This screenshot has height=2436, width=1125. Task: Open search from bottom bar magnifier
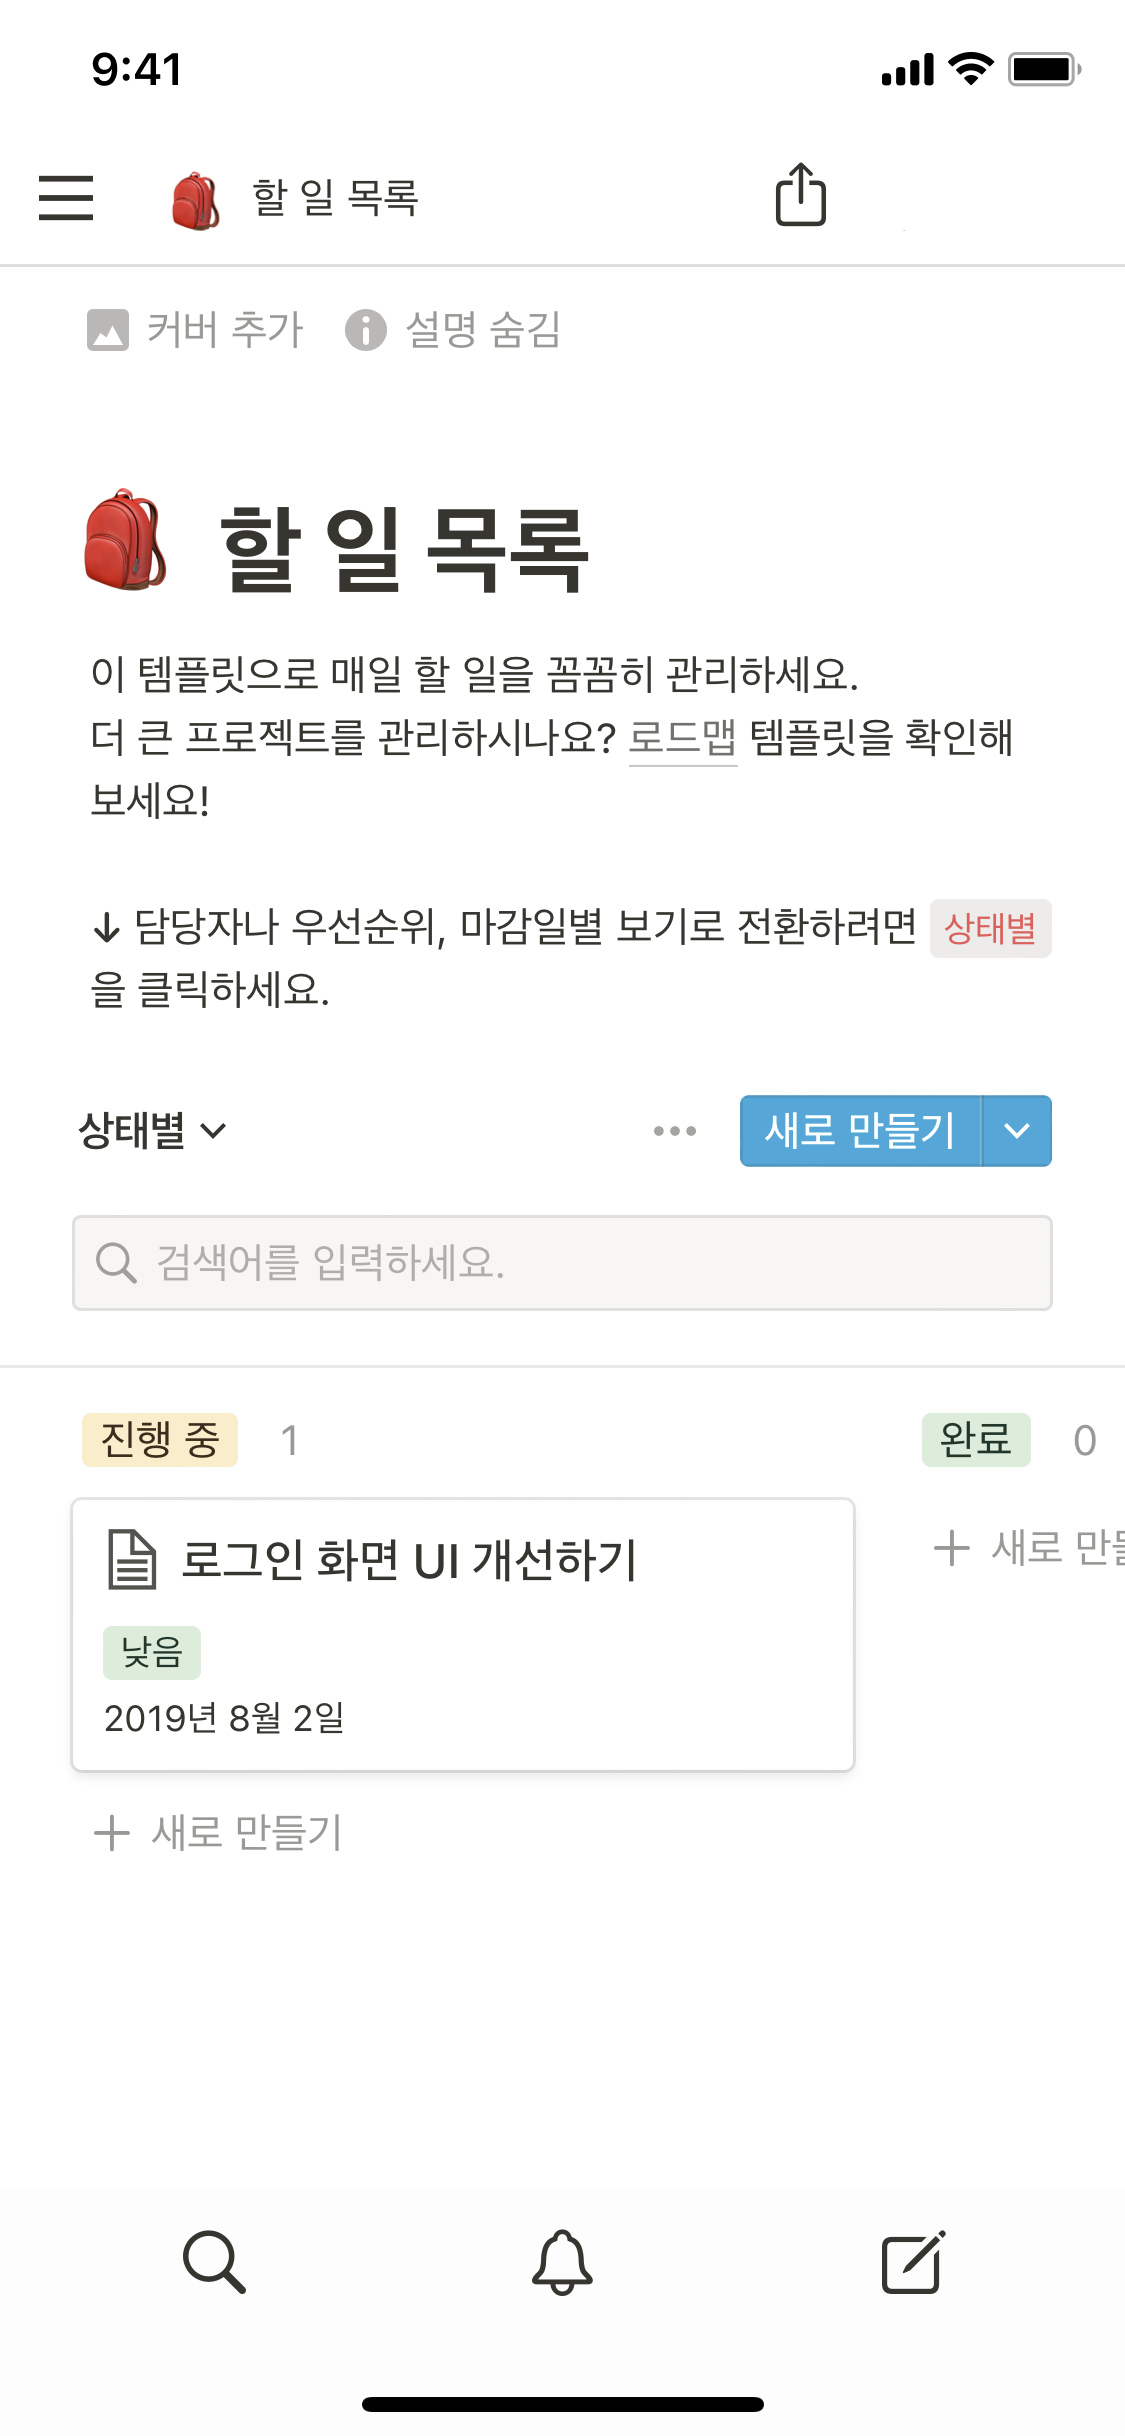tap(214, 2261)
